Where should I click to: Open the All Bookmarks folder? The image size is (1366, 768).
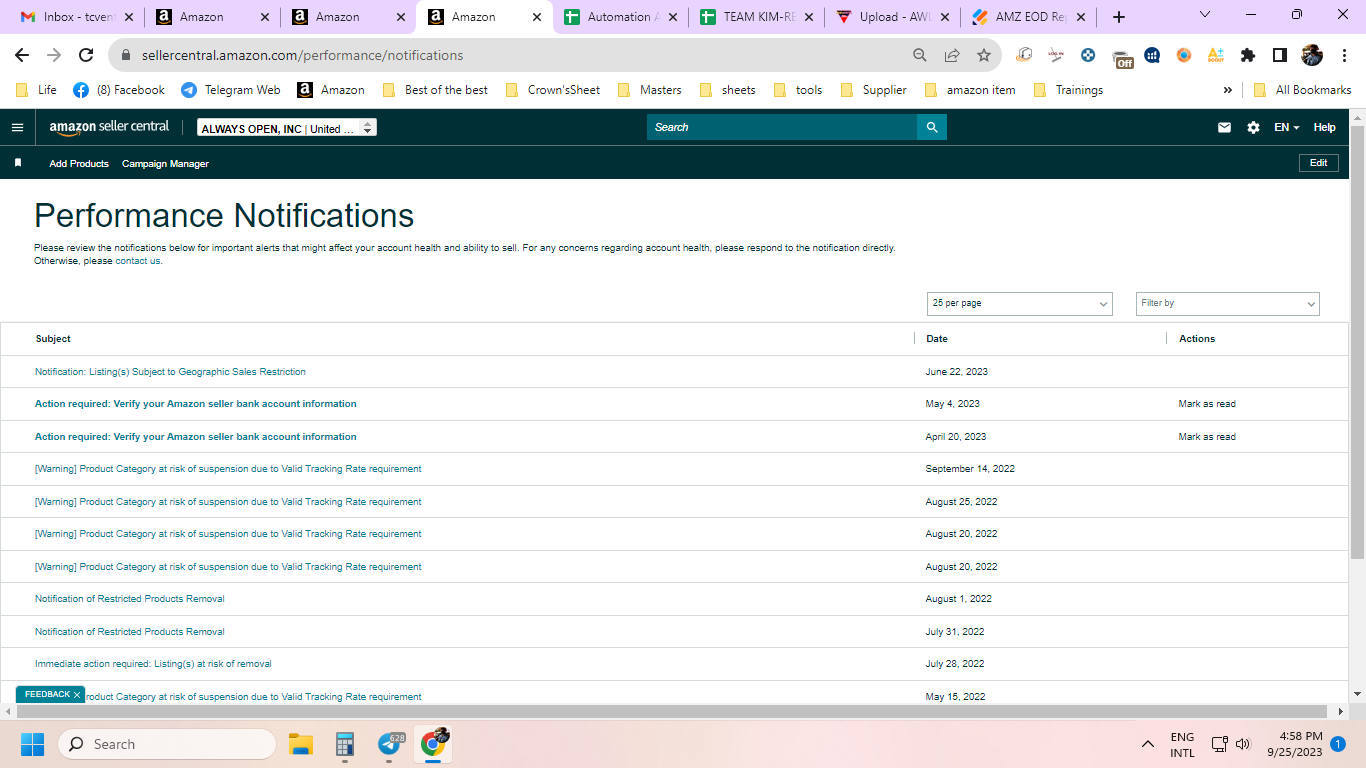point(1302,90)
